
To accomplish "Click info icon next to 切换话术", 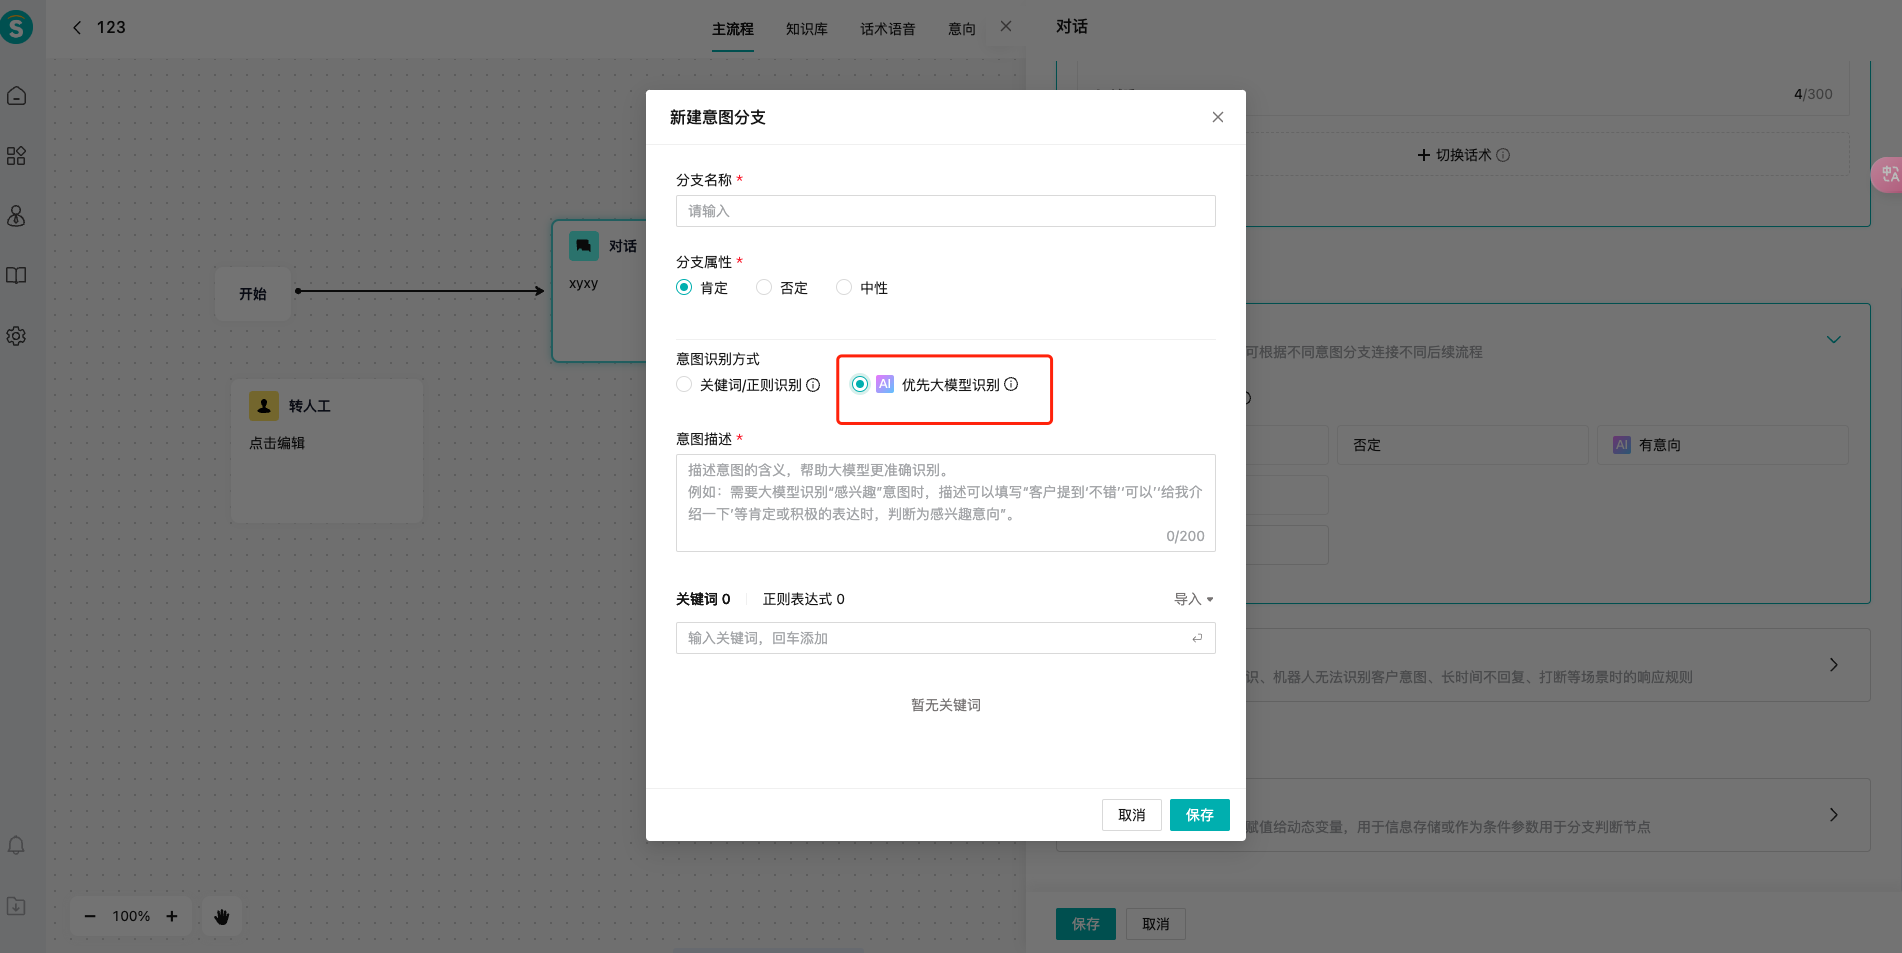I will 1503,155.
